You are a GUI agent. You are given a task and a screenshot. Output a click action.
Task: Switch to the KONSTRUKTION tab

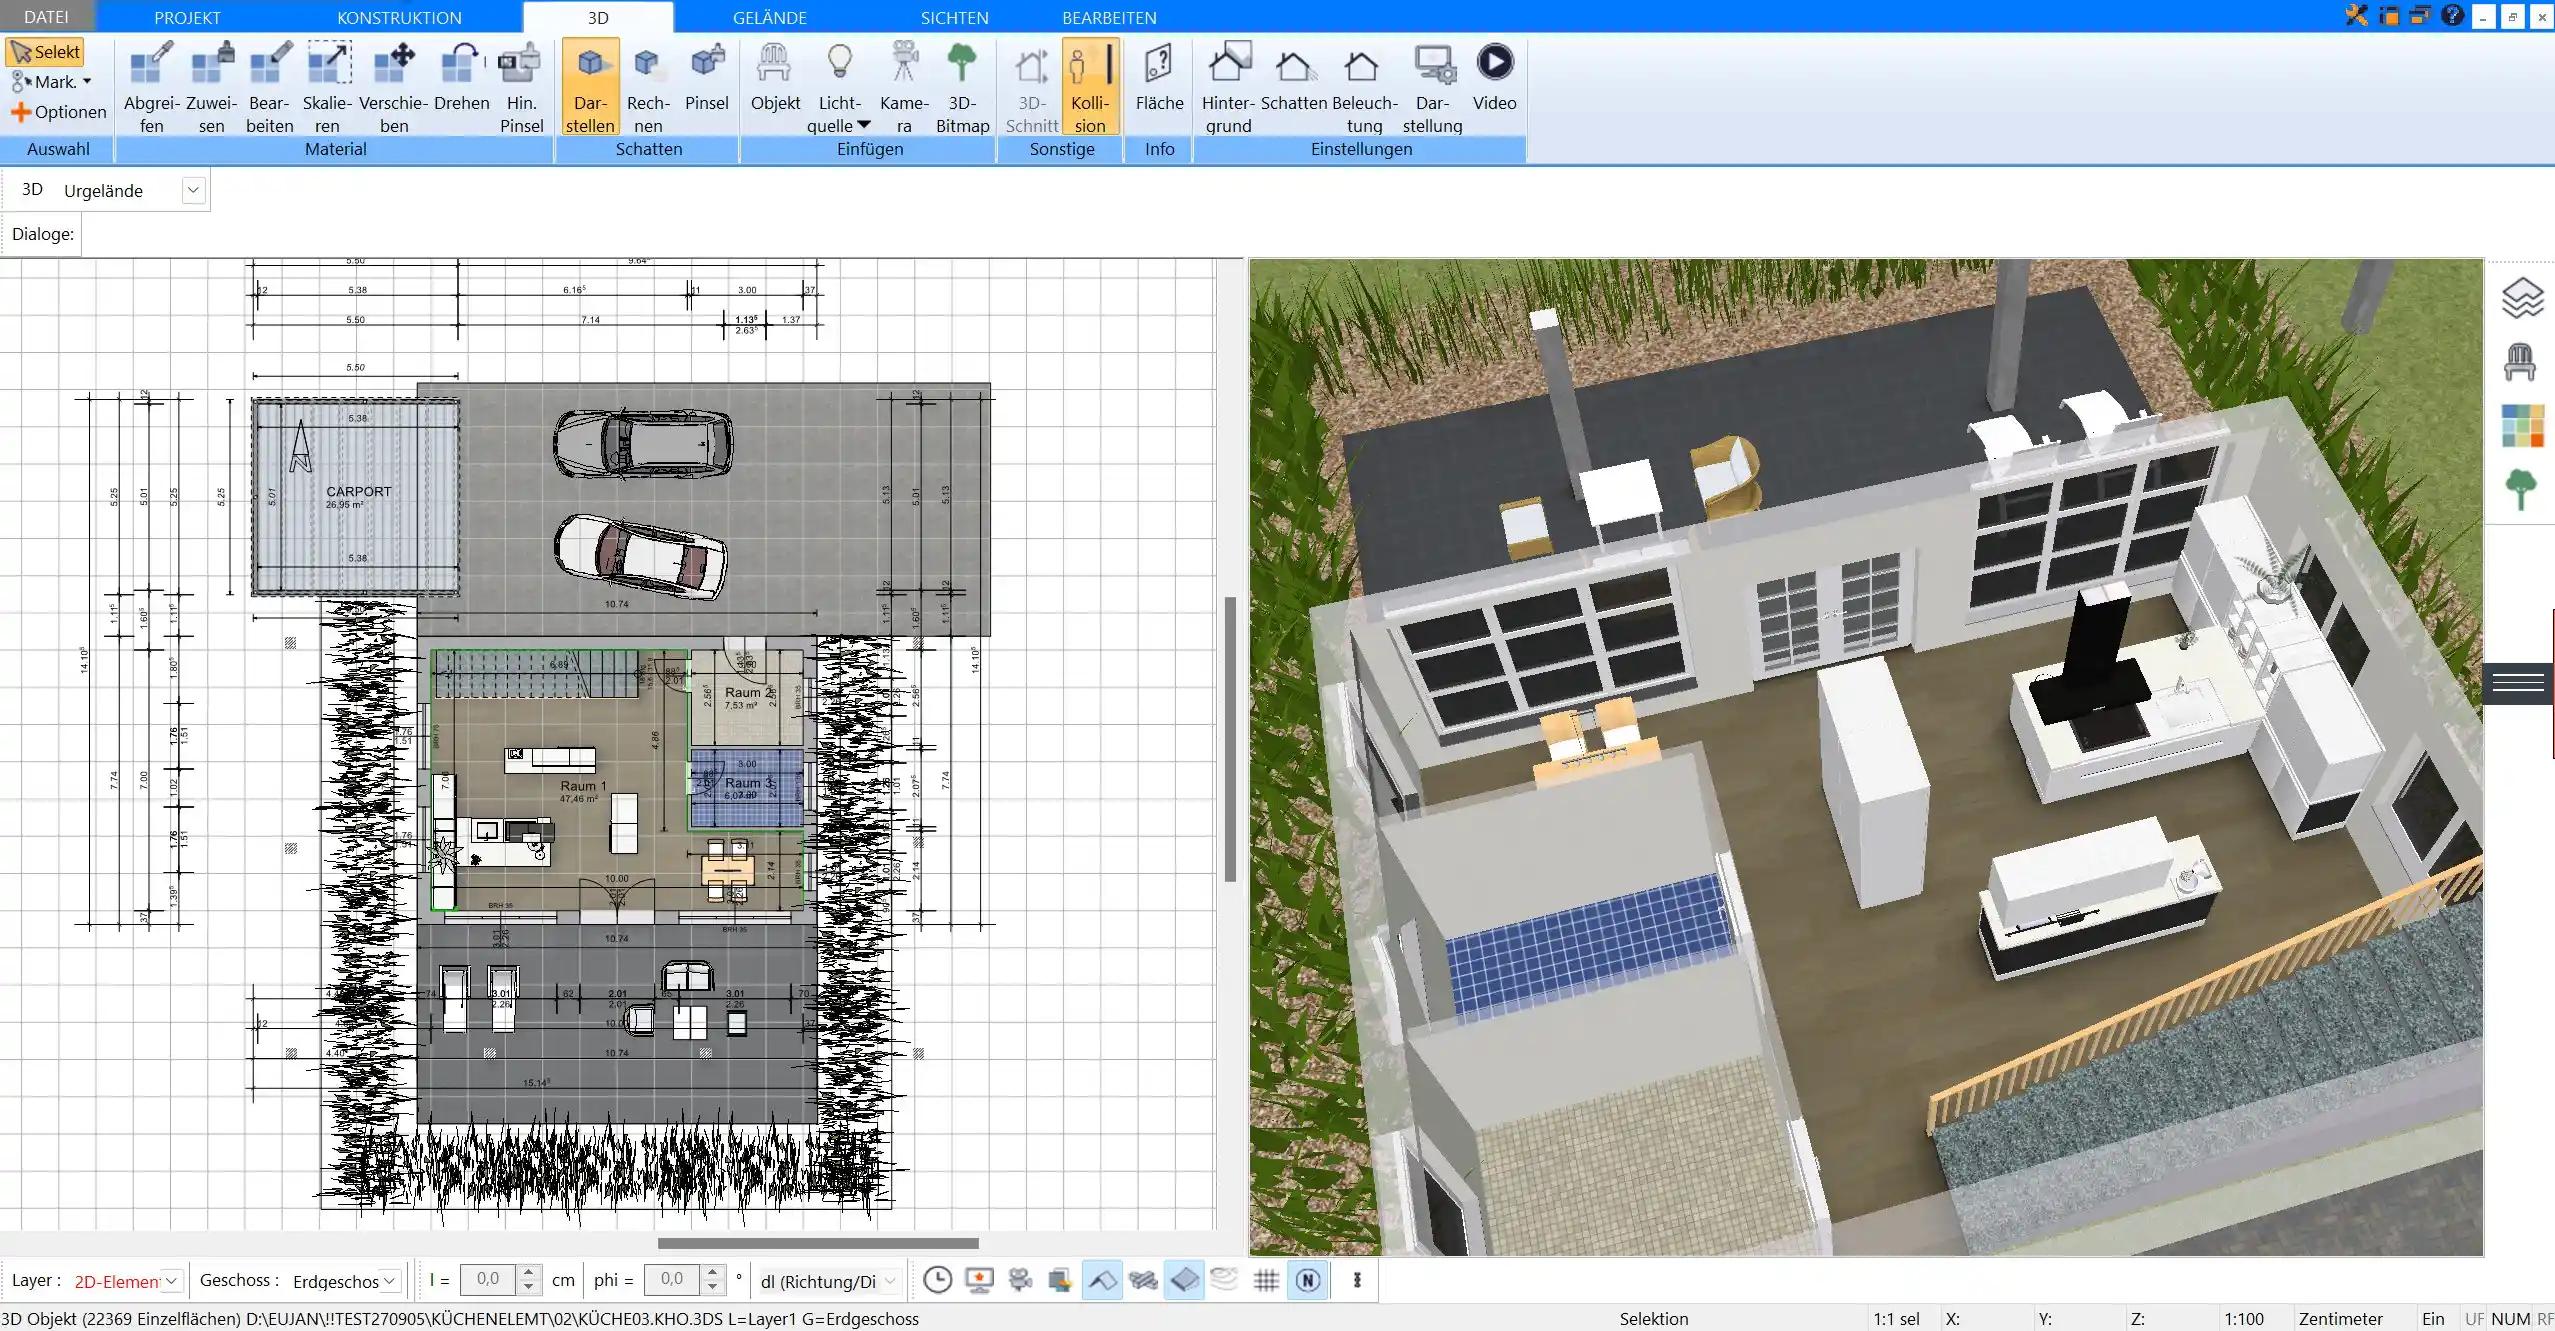(x=399, y=17)
